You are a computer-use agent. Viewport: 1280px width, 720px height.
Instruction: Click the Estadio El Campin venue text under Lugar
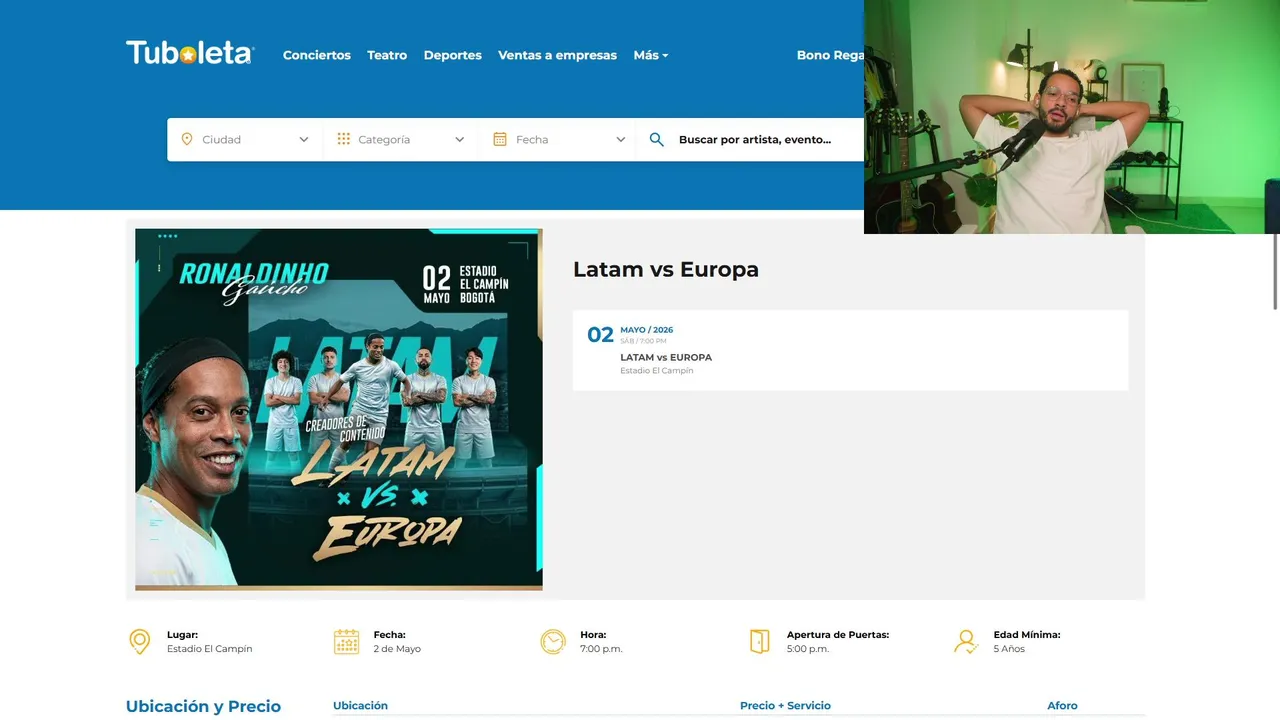(x=210, y=649)
